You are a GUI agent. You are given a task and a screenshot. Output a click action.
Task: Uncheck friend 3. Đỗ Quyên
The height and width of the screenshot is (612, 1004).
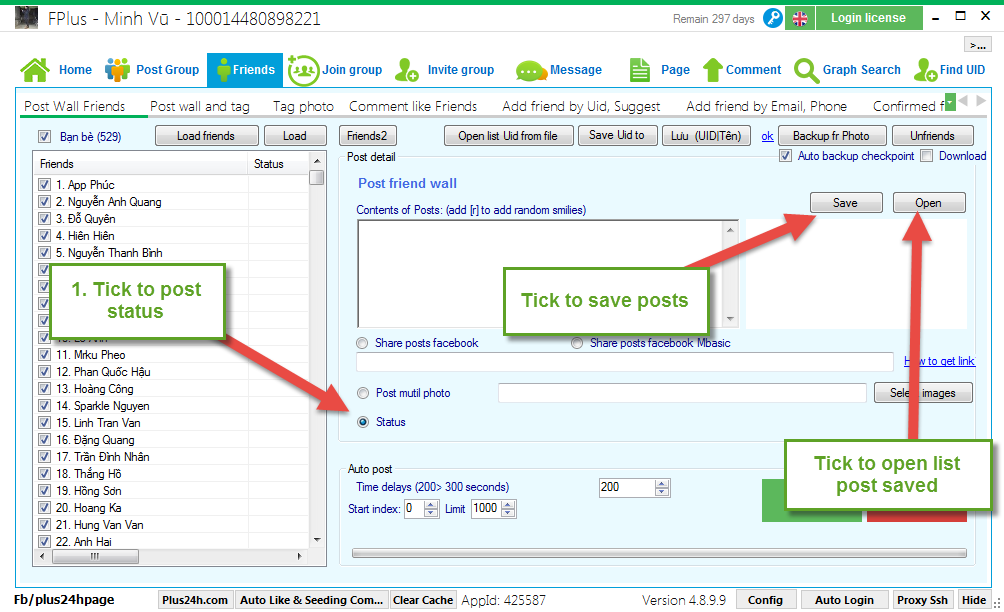44,219
